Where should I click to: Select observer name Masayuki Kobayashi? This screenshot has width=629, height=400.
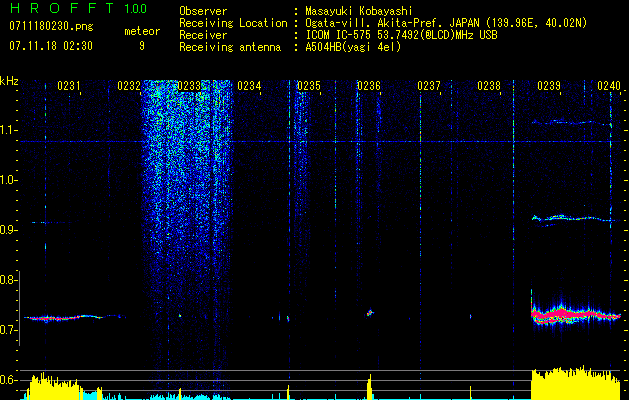[x=359, y=11]
